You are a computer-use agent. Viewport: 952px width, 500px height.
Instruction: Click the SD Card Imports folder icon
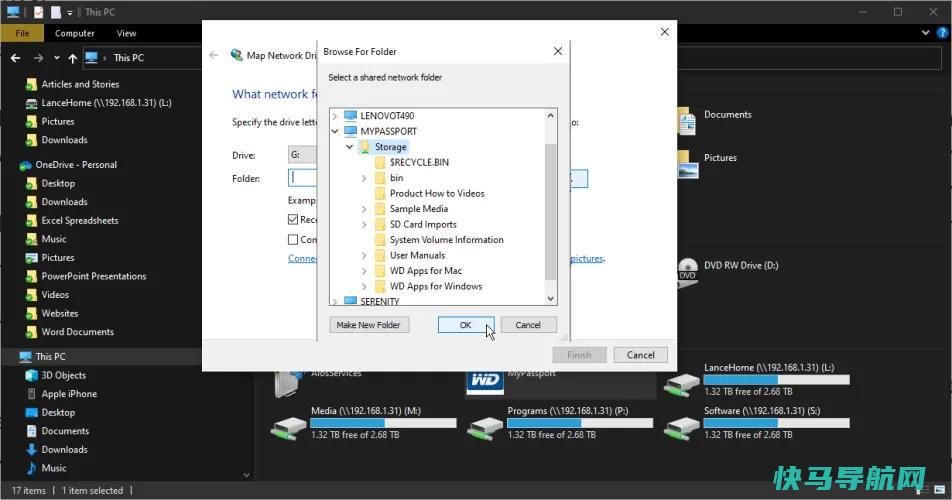coord(380,225)
